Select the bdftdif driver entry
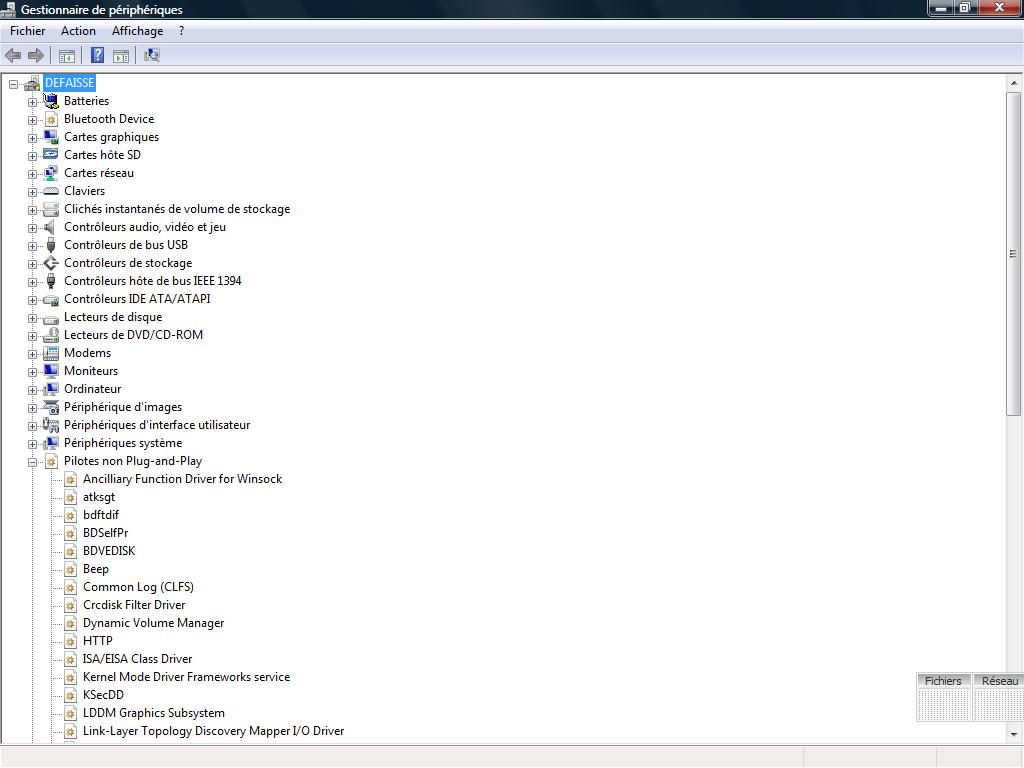The image size is (1024, 768). point(101,515)
